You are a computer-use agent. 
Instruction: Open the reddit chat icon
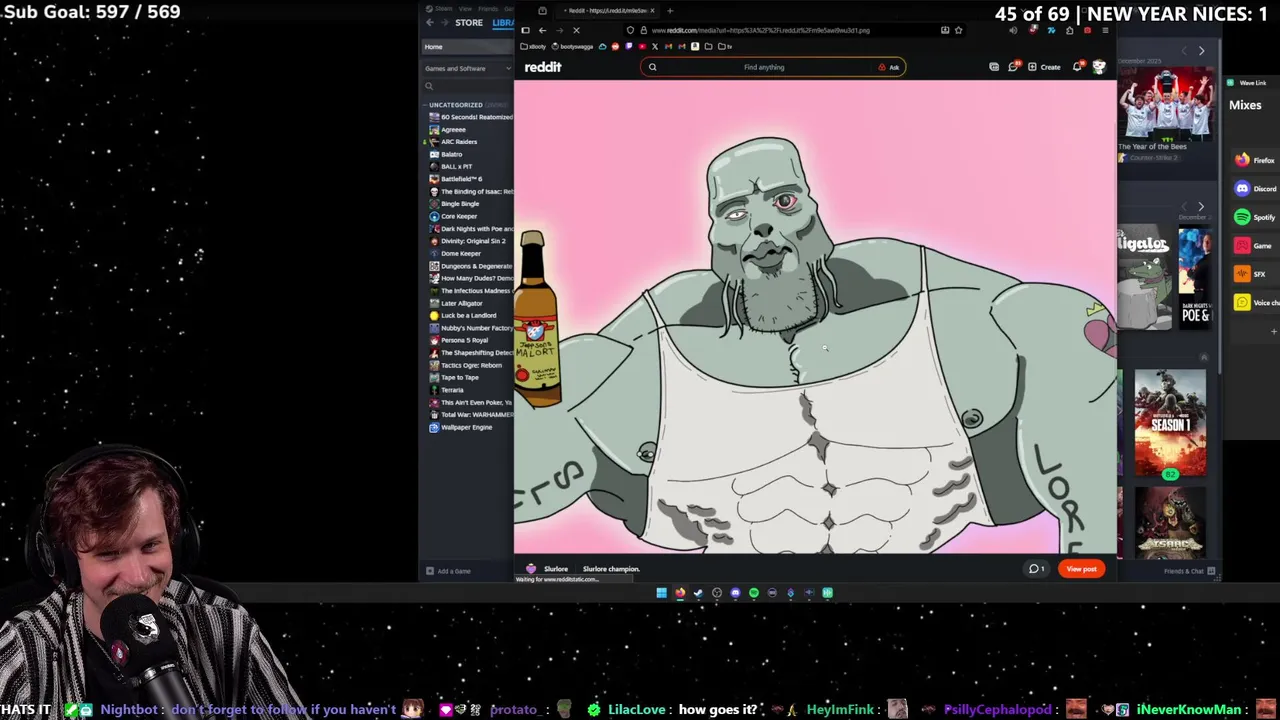click(x=1012, y=67)
